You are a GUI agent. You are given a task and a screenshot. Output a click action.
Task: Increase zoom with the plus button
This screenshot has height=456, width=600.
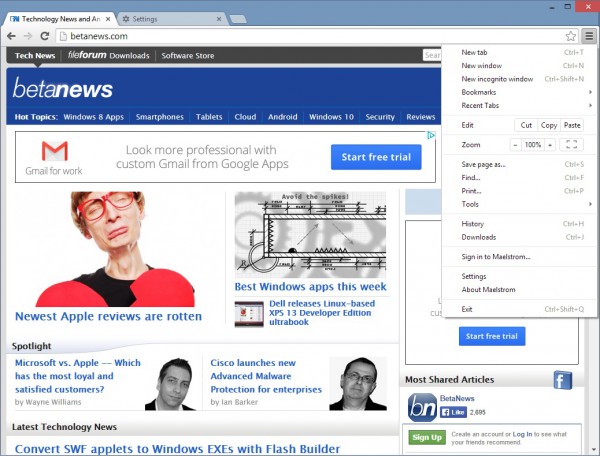coord(550,145)
